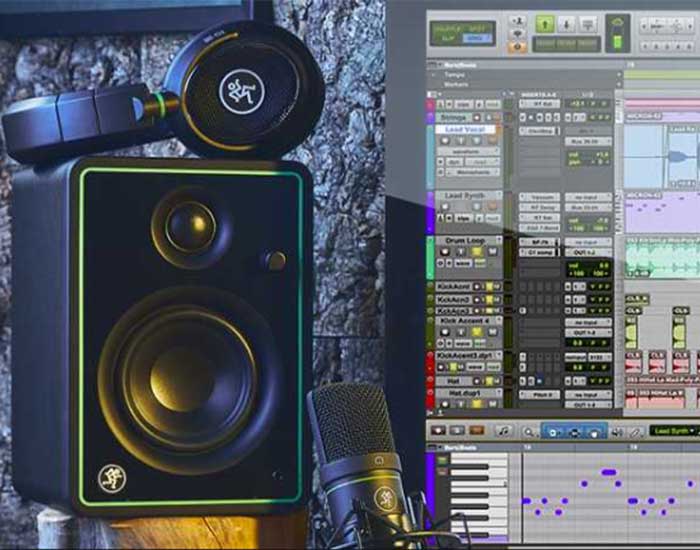Select the Slip edit mode button
Image resolution: width=700 pixels, height=550 pixels.
(x=448, y=39)
